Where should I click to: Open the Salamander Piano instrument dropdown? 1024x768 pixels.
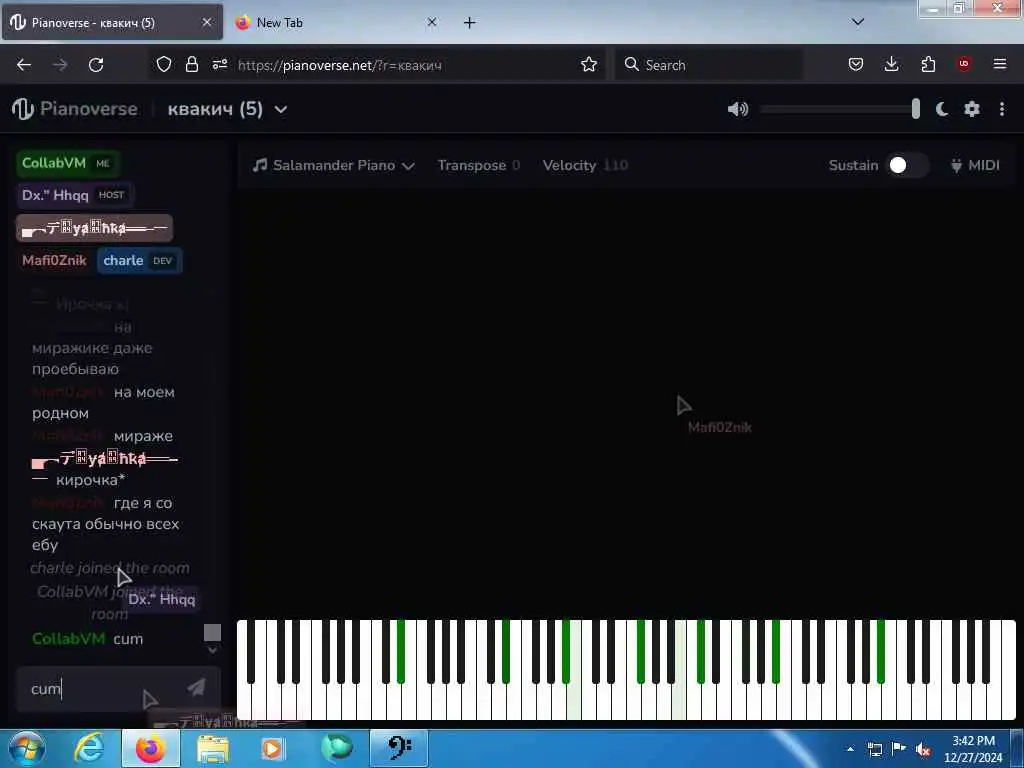coord(334,165)
